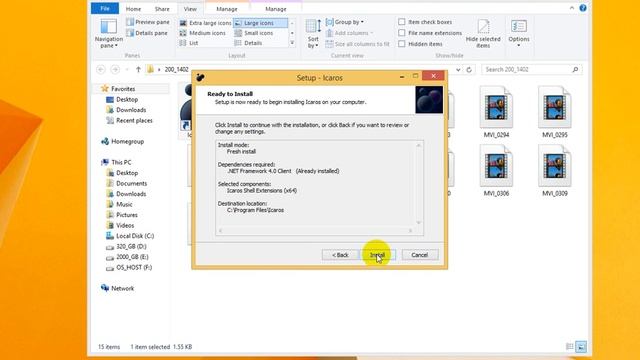640x360 pixels.
Task: Switch to List layout
Action: click(x=189, y=43)
